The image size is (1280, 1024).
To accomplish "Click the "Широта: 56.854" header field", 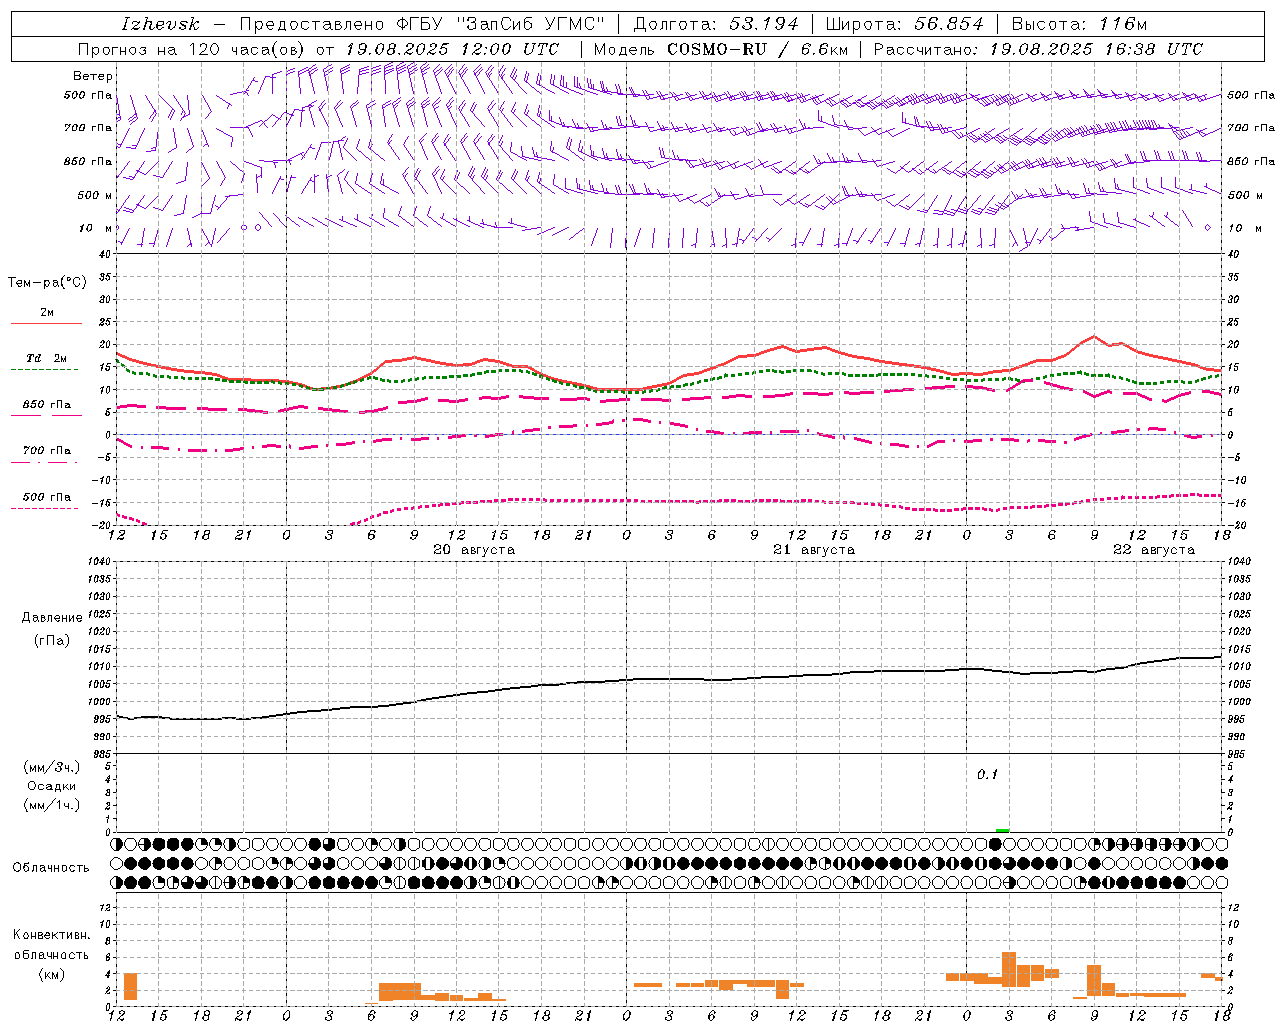I will [x=905, y=24].
